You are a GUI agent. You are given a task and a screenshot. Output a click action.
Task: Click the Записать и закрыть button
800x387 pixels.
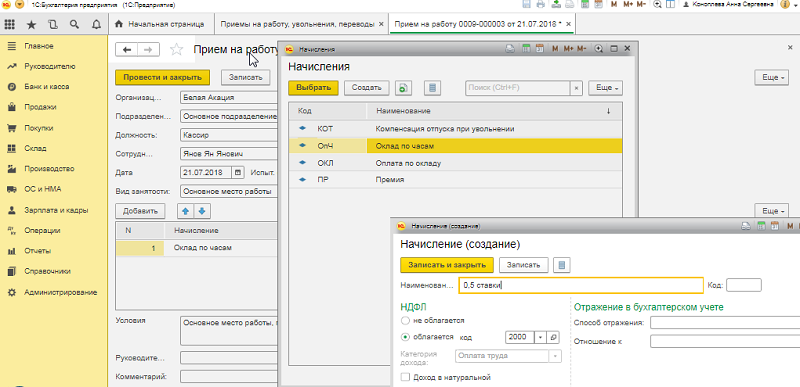(x=447, y=265)
